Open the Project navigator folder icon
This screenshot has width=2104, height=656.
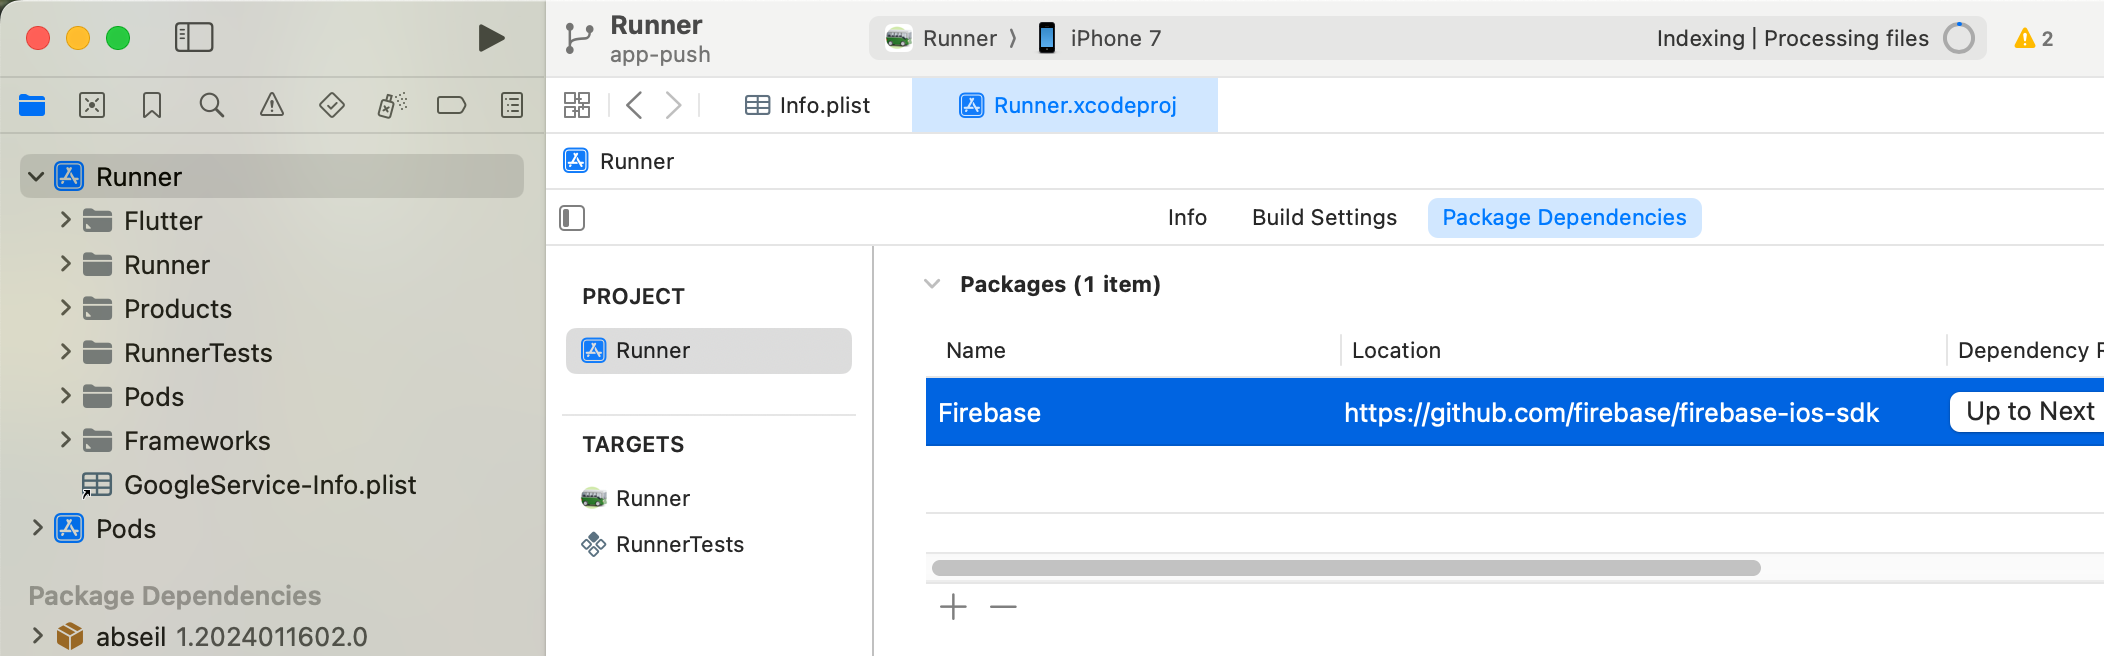click(32, 105)
